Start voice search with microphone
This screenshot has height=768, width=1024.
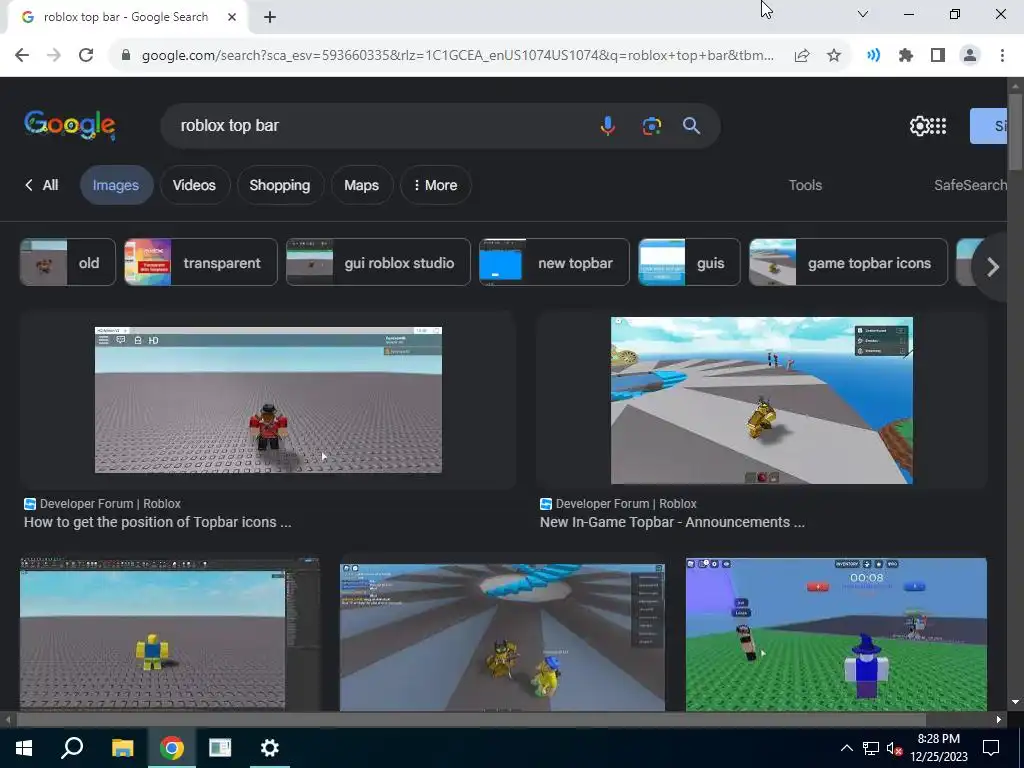607,125
